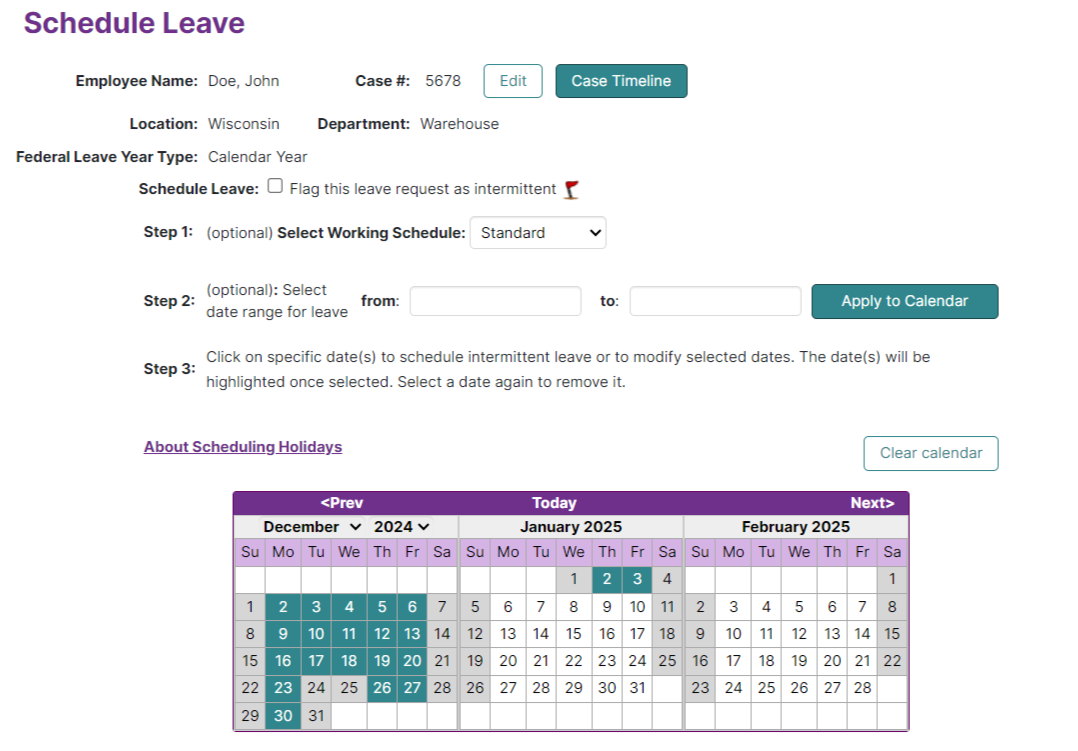Click the red flag intermittent icon
1078x751 pixels.
[571, 190]
